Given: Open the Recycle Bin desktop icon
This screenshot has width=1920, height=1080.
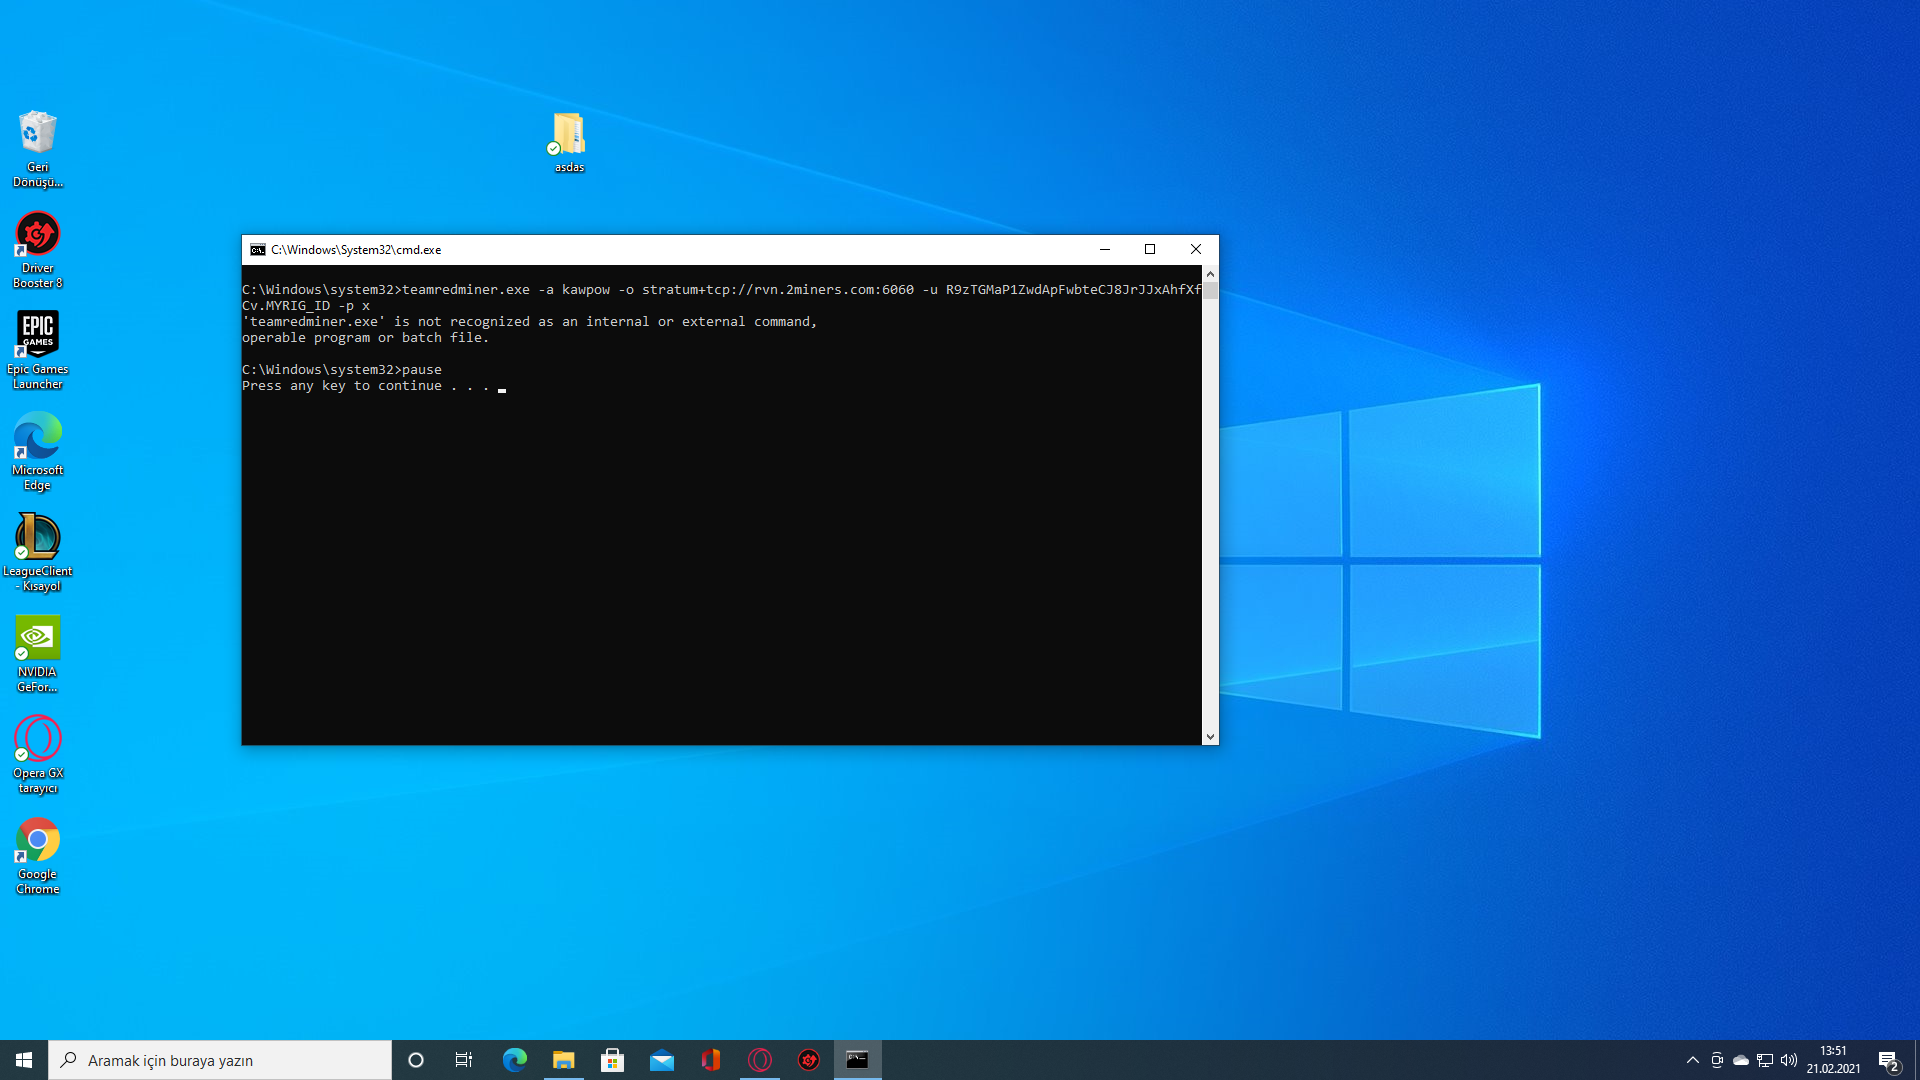Looking at the screenshot, I should [38, 148].
